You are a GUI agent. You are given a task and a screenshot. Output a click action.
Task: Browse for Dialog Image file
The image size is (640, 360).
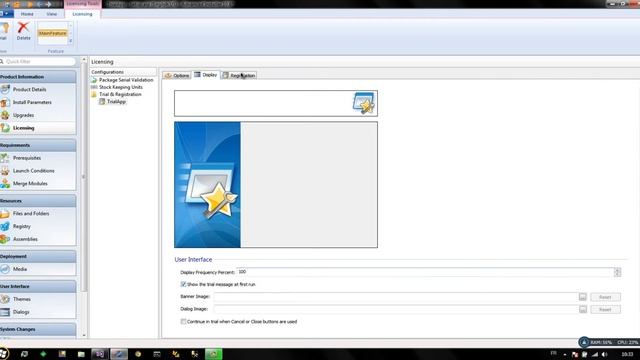coord(582,309)
